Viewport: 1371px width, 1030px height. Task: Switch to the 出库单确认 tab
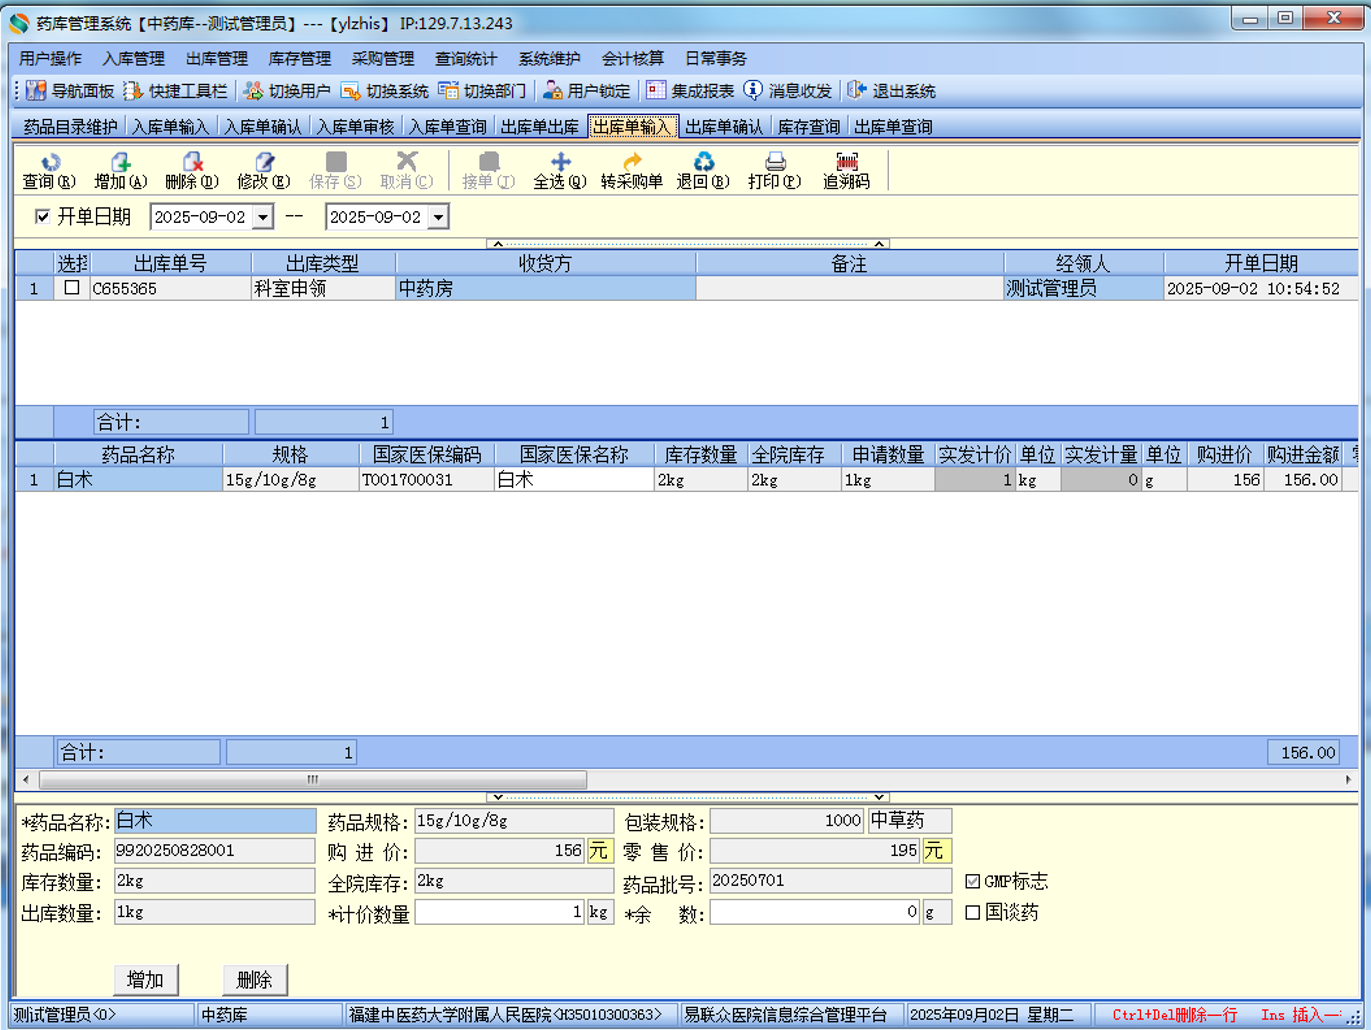click(724, 127)
